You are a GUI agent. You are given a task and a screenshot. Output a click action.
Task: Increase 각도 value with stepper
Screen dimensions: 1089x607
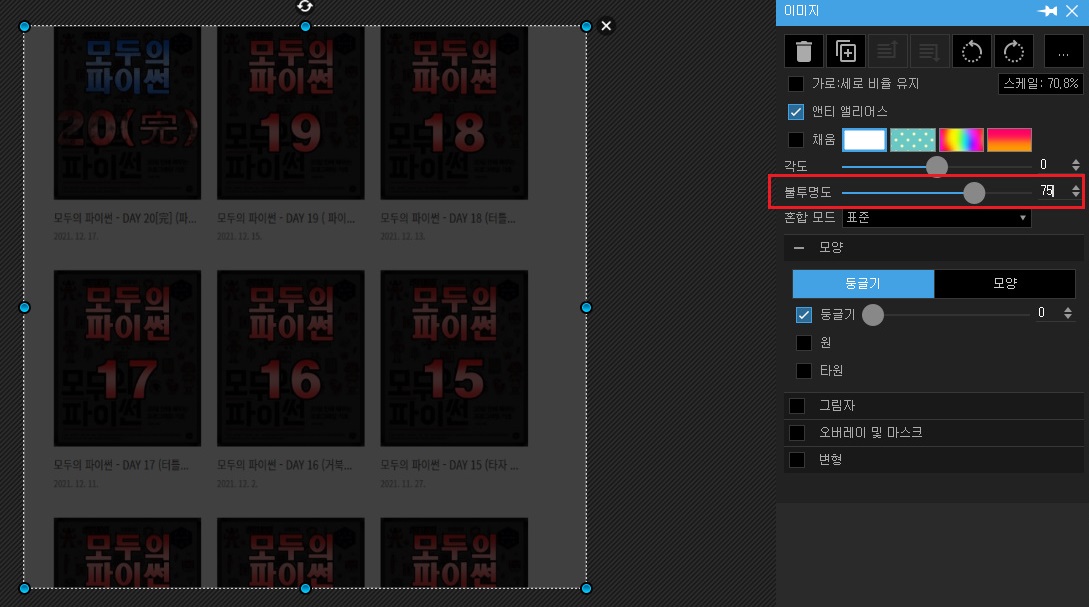(x=1076, y=162)
